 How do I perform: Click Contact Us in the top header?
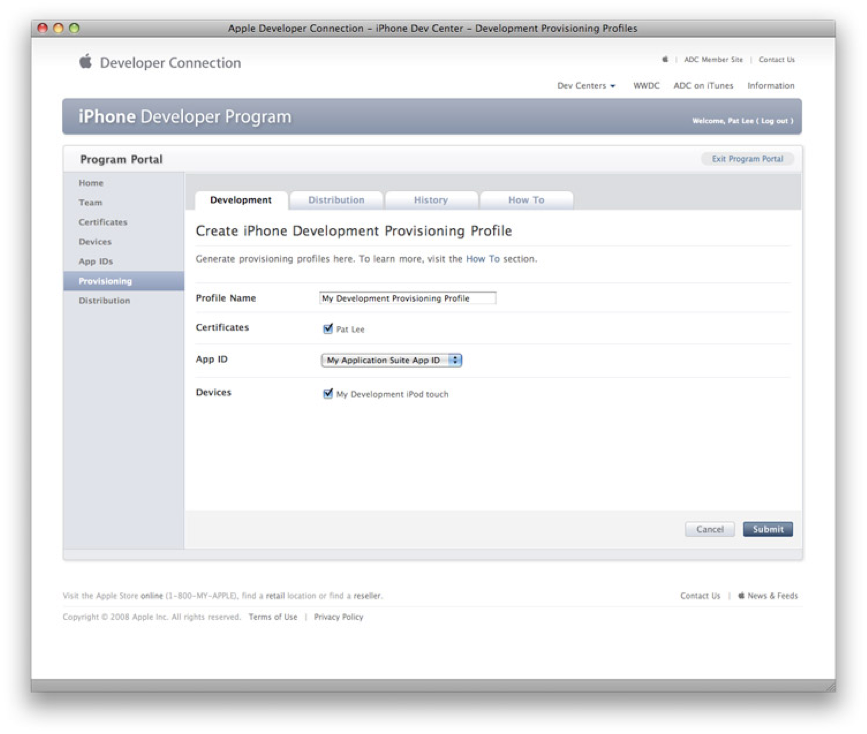(x=776, y=59)
